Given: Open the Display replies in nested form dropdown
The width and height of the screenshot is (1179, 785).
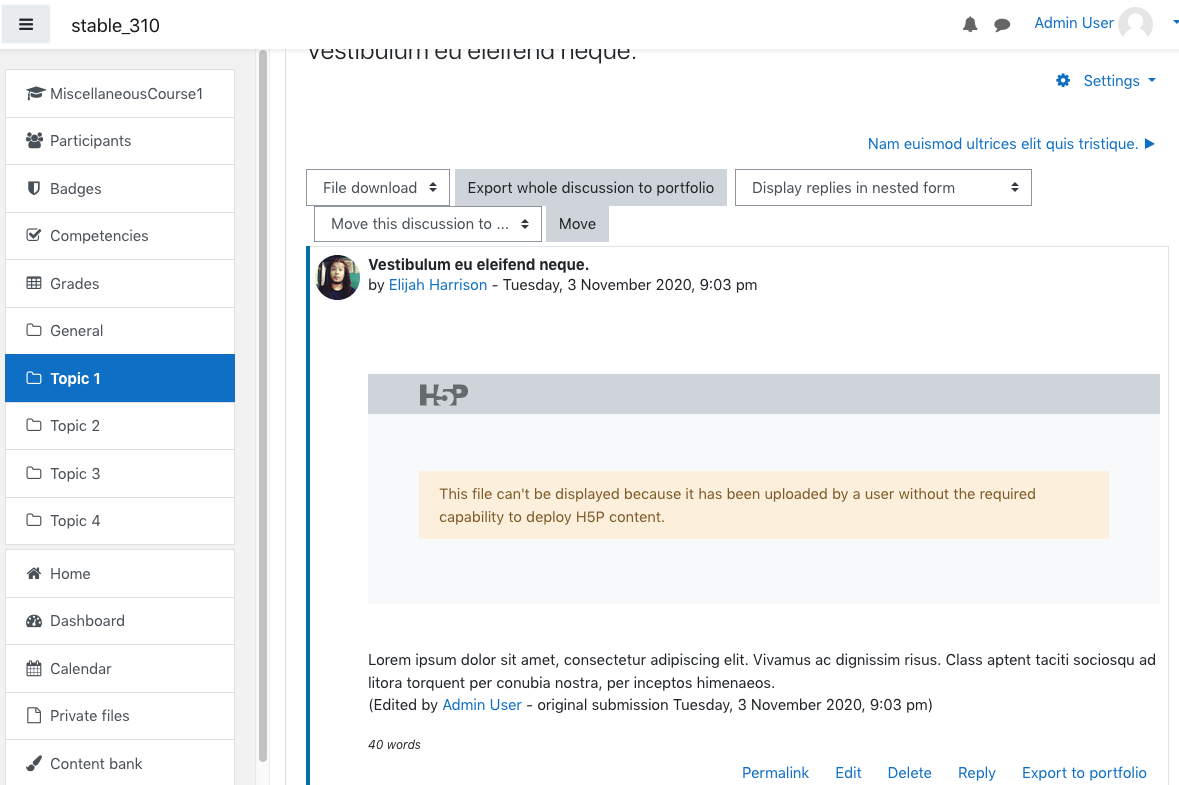Looking at the screenshot, I should point(883,188).
